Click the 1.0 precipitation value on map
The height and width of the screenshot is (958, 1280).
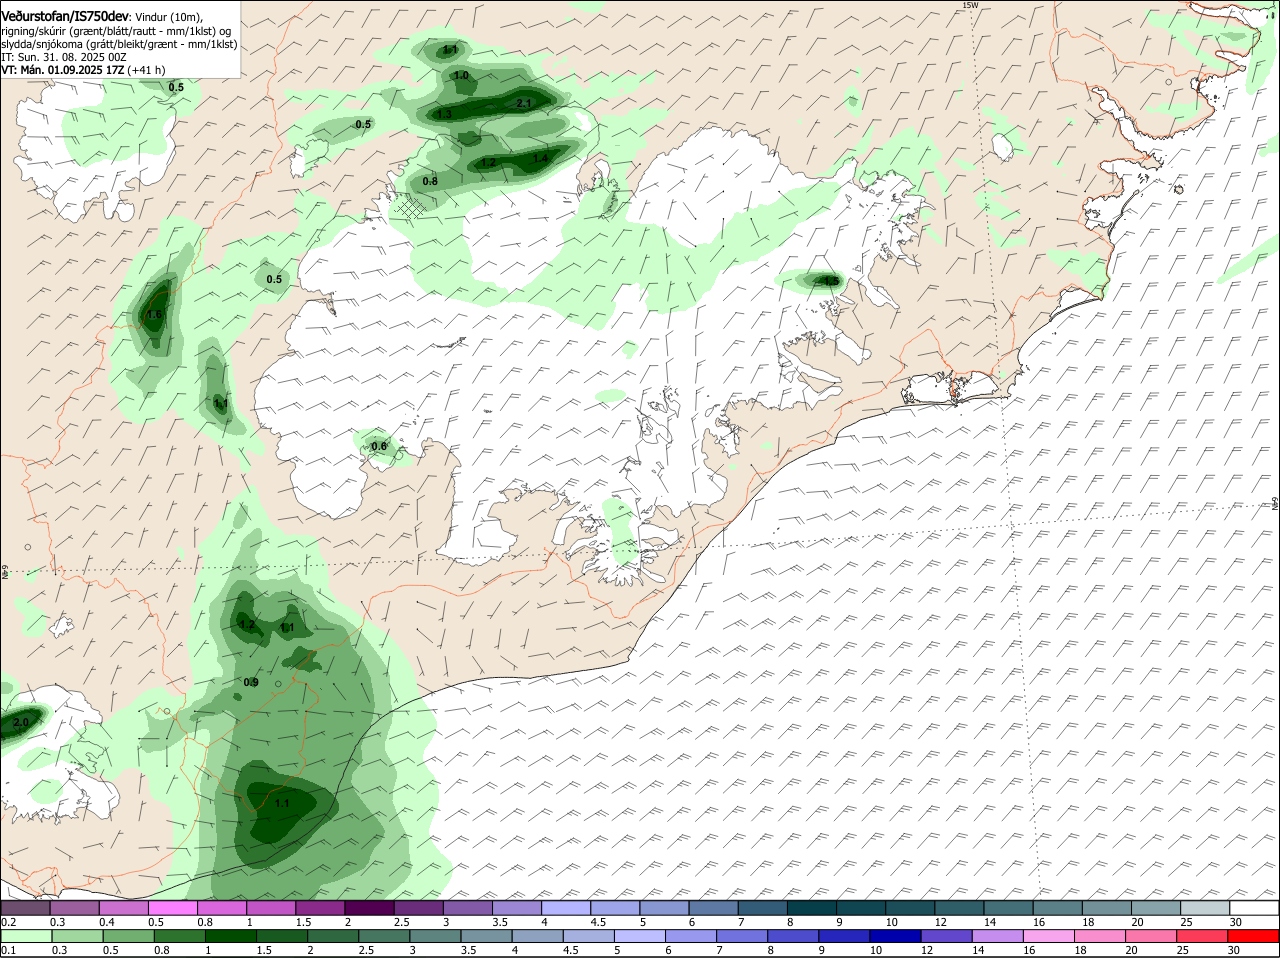click(461, 76)
